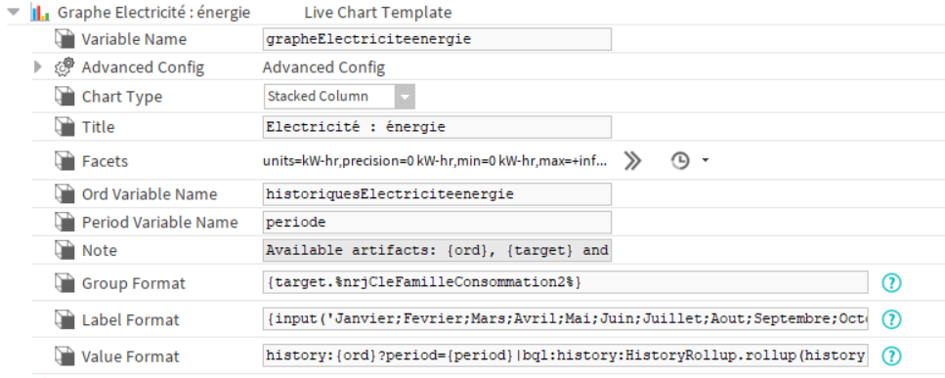This screenshot has width=945, height=378.
Task: Select the Note property label
Action: coord(99,251)
